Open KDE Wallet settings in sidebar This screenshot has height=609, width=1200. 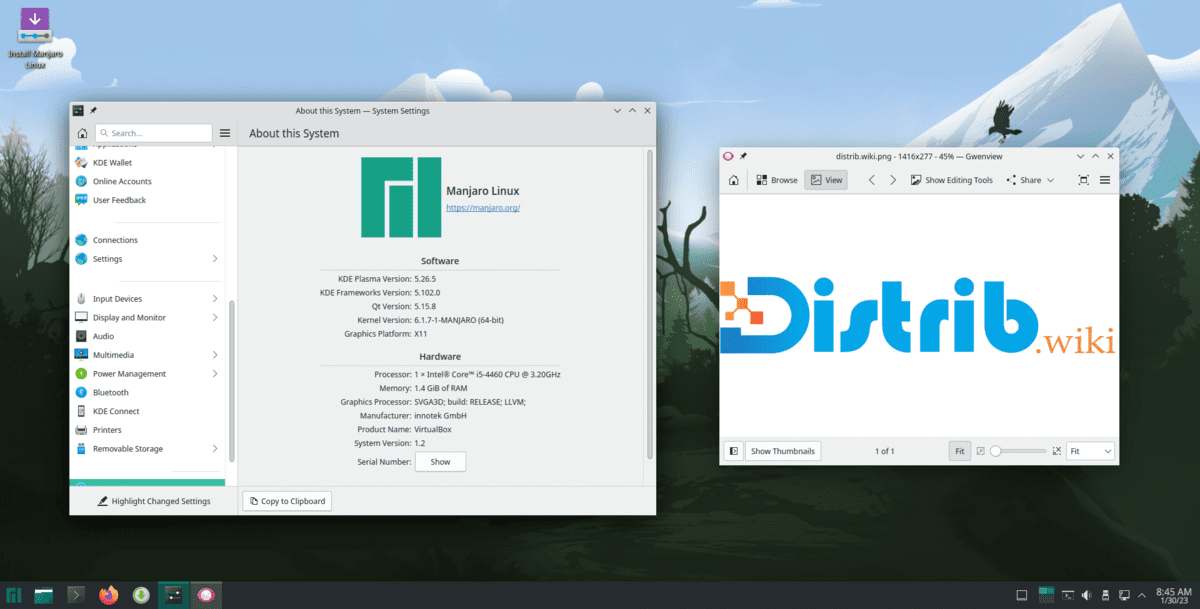point(112,162)
